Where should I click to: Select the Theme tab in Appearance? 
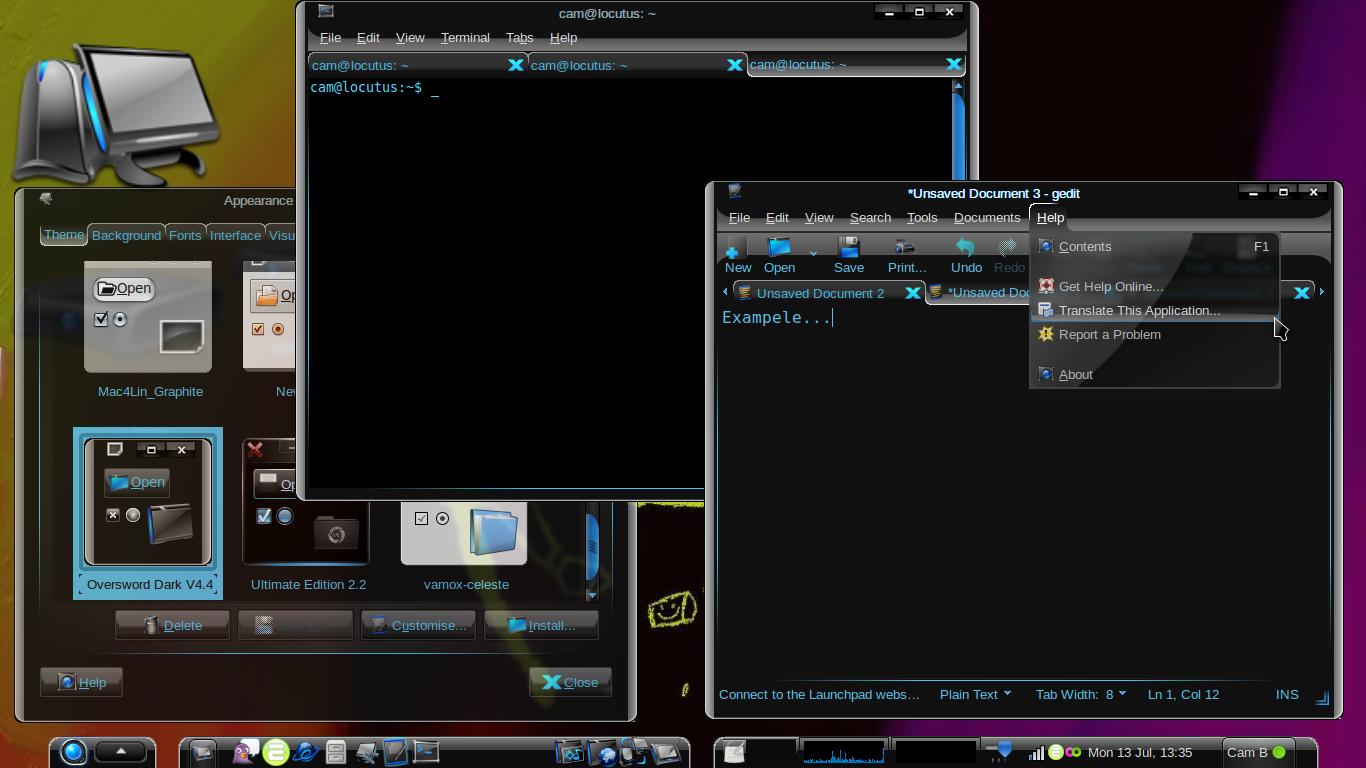point(63,234)
